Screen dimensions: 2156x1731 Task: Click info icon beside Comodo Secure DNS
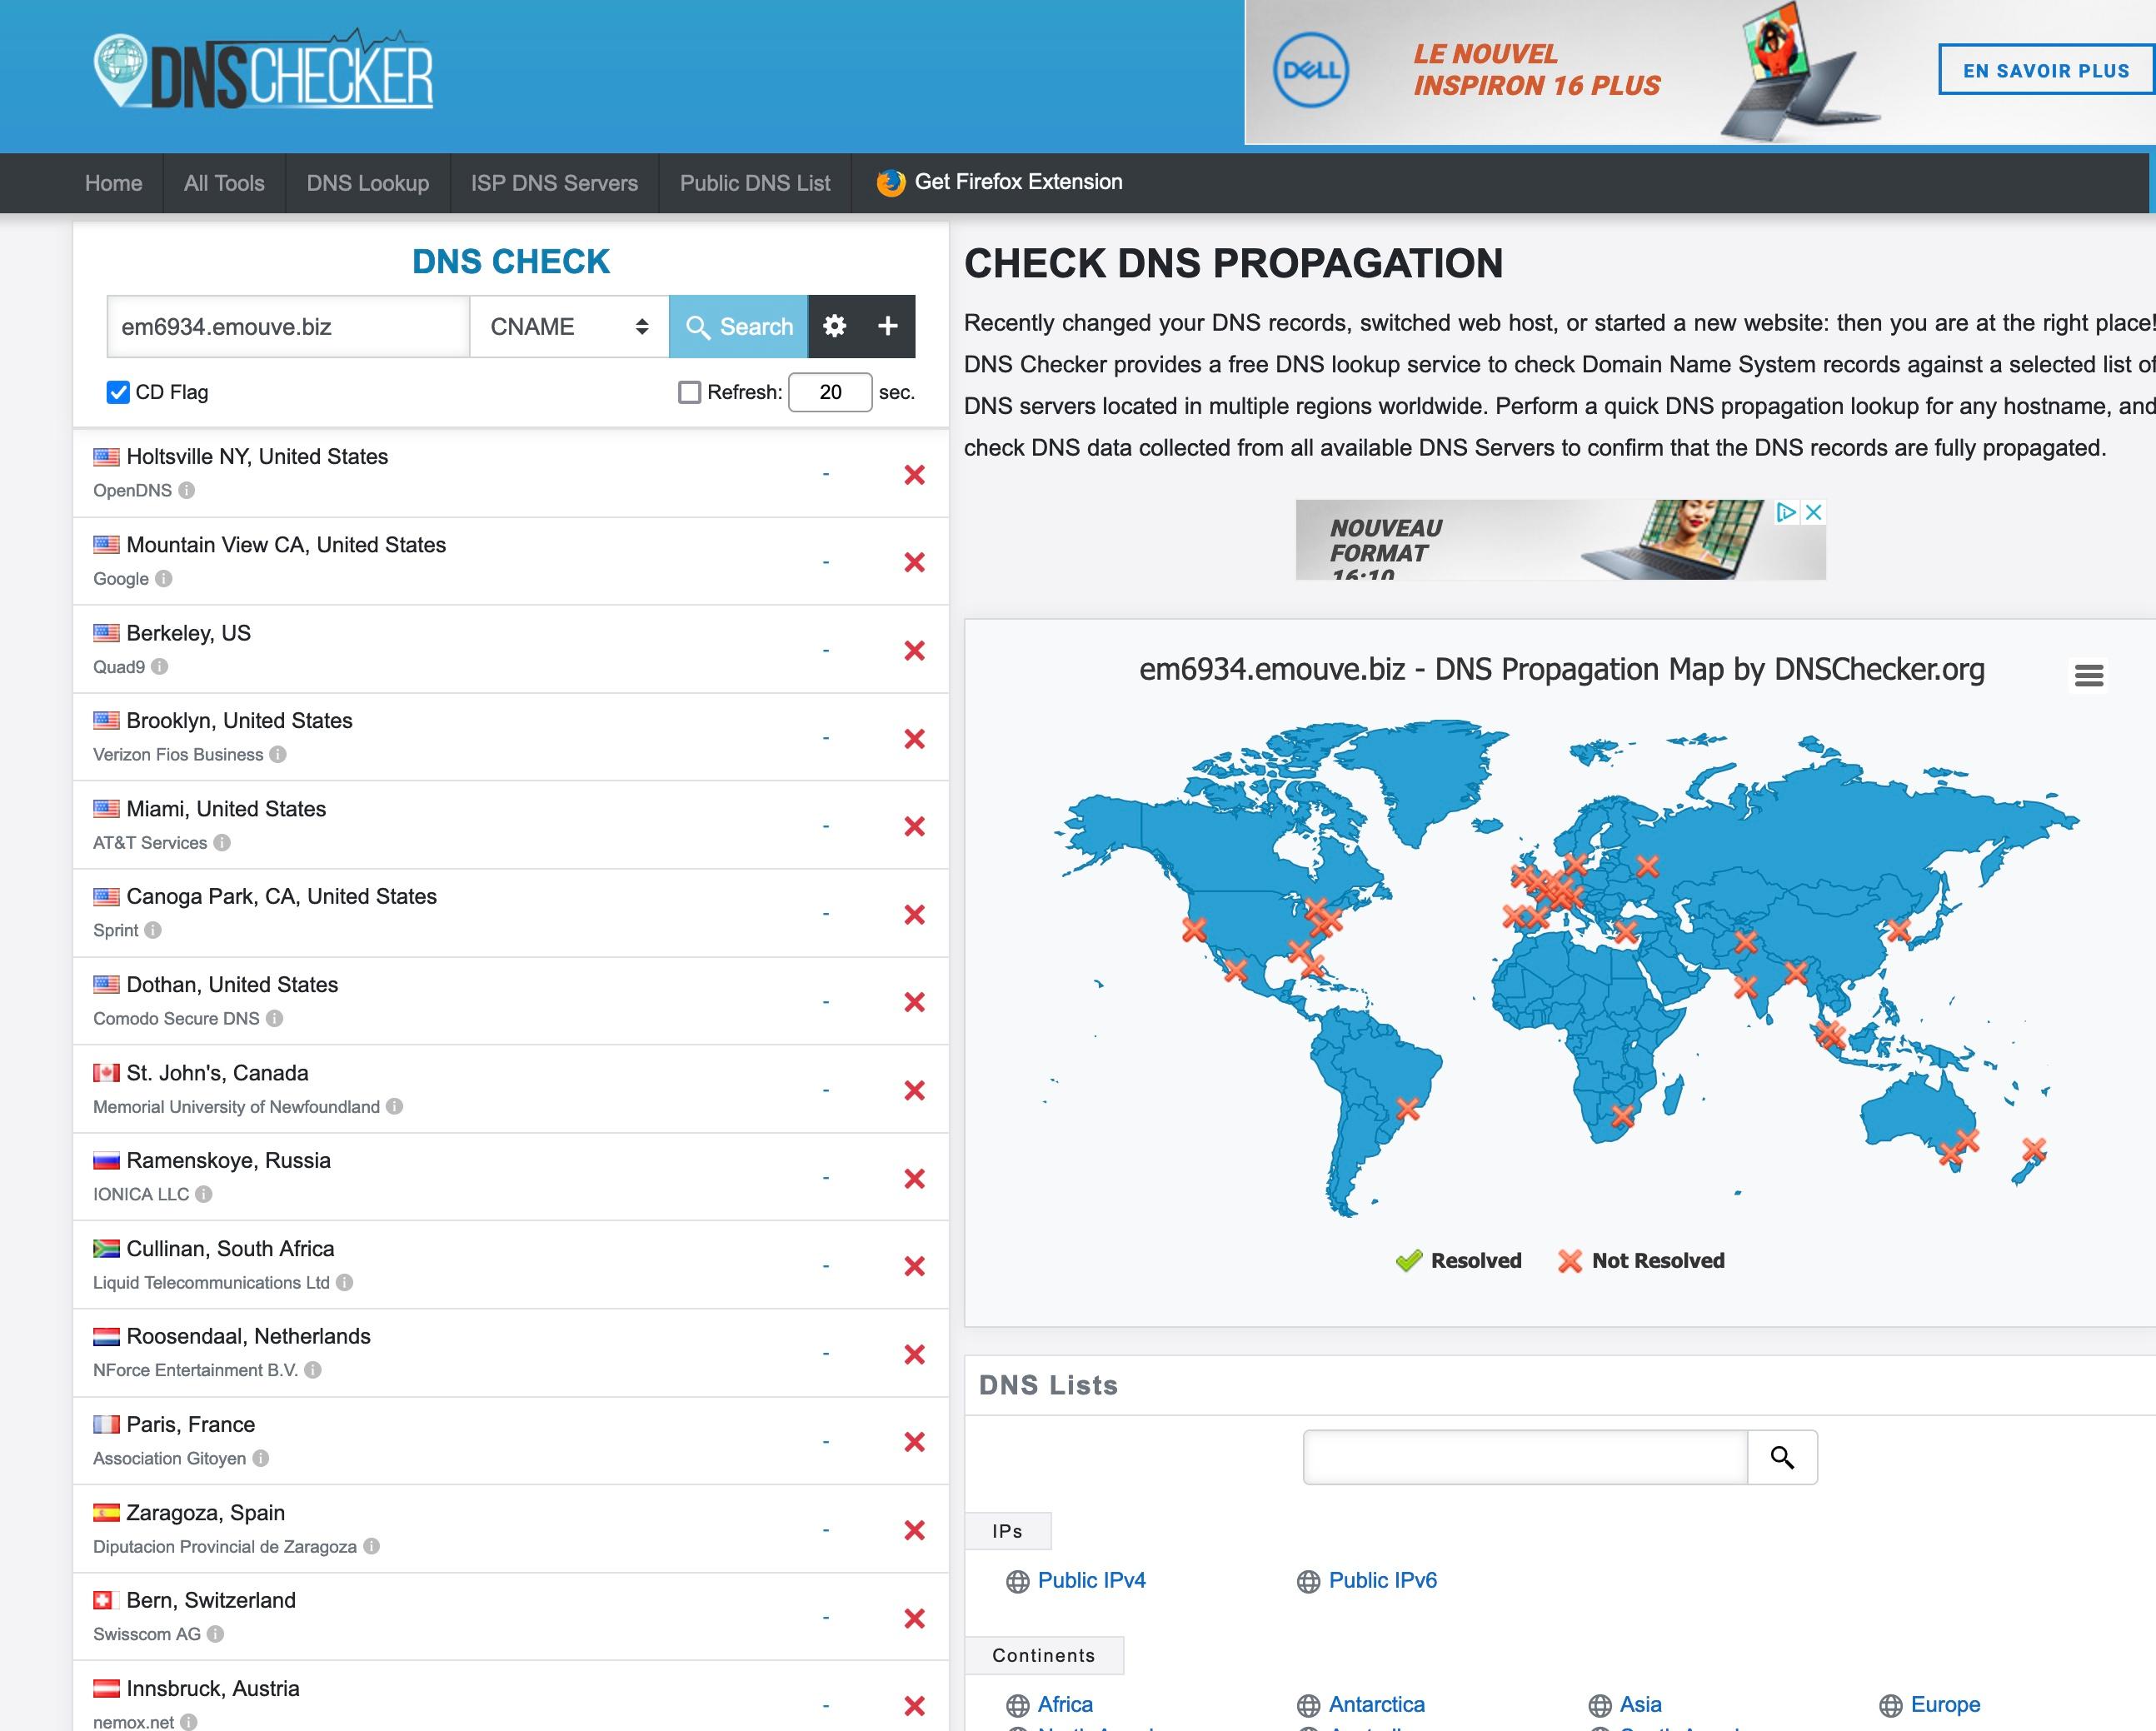click(x=274, y=1018)
